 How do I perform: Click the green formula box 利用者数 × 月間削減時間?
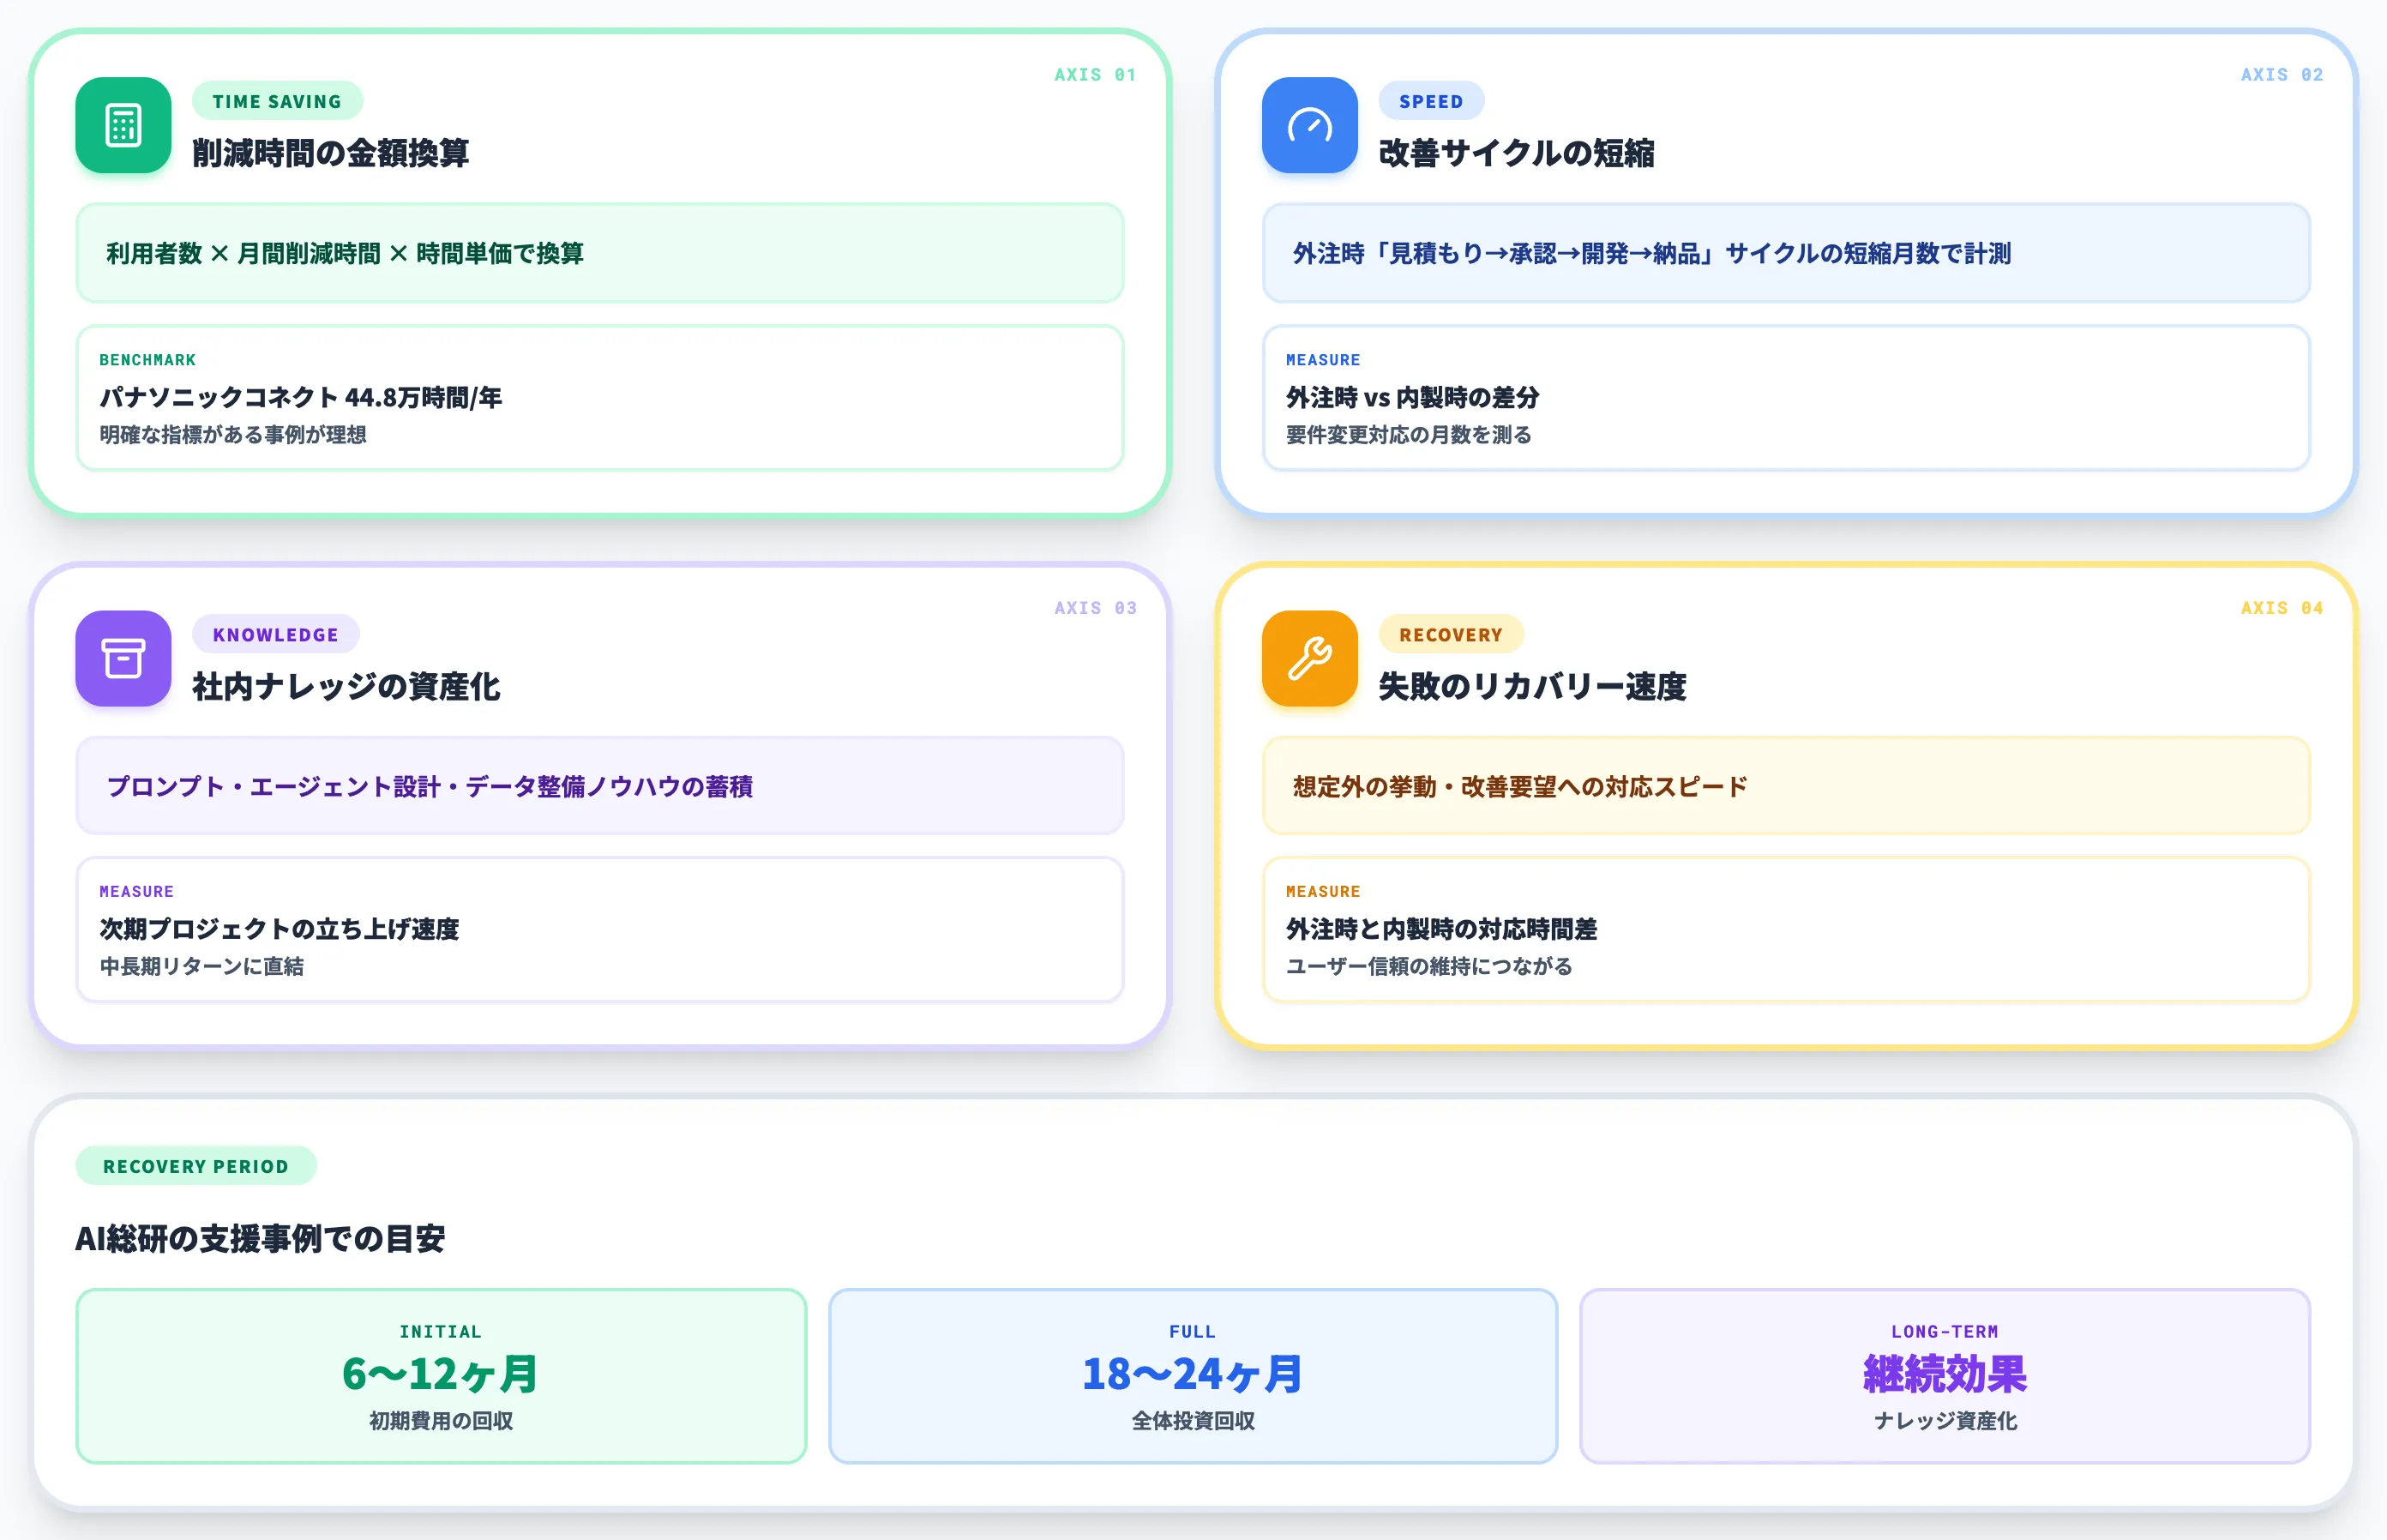(600, 253)
